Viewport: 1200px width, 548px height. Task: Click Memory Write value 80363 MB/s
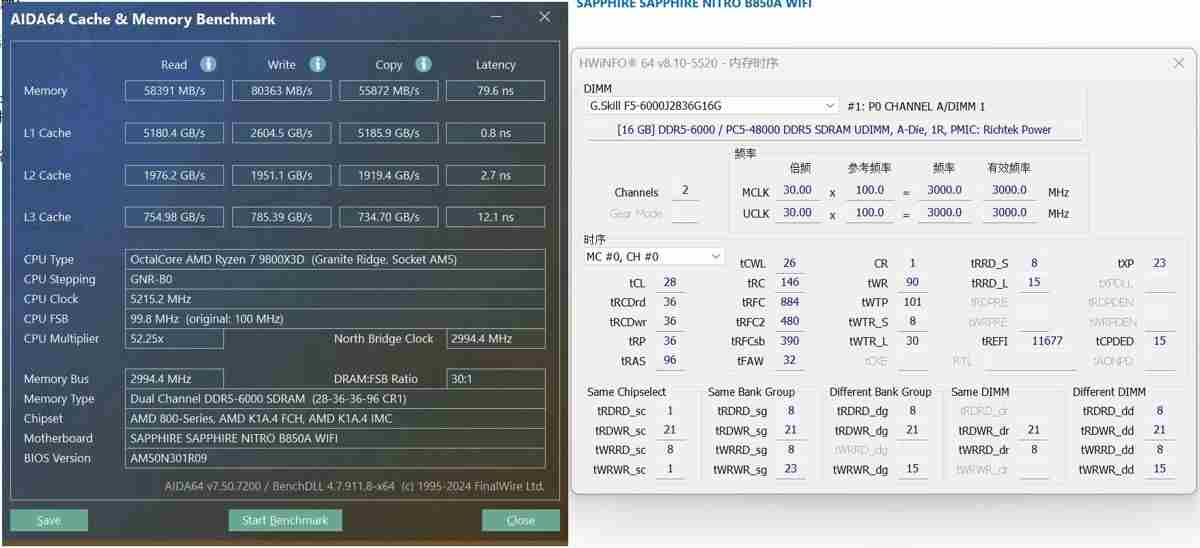[282, 91]
